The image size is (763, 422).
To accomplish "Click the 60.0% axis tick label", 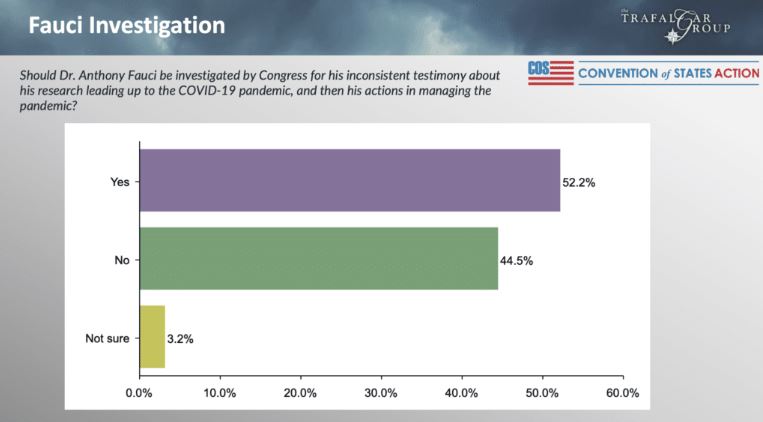I will (622, 393).
